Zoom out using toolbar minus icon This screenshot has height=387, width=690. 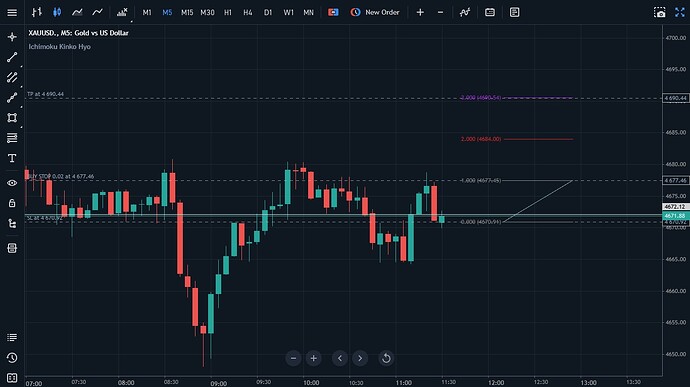click(x=440, y=12)
